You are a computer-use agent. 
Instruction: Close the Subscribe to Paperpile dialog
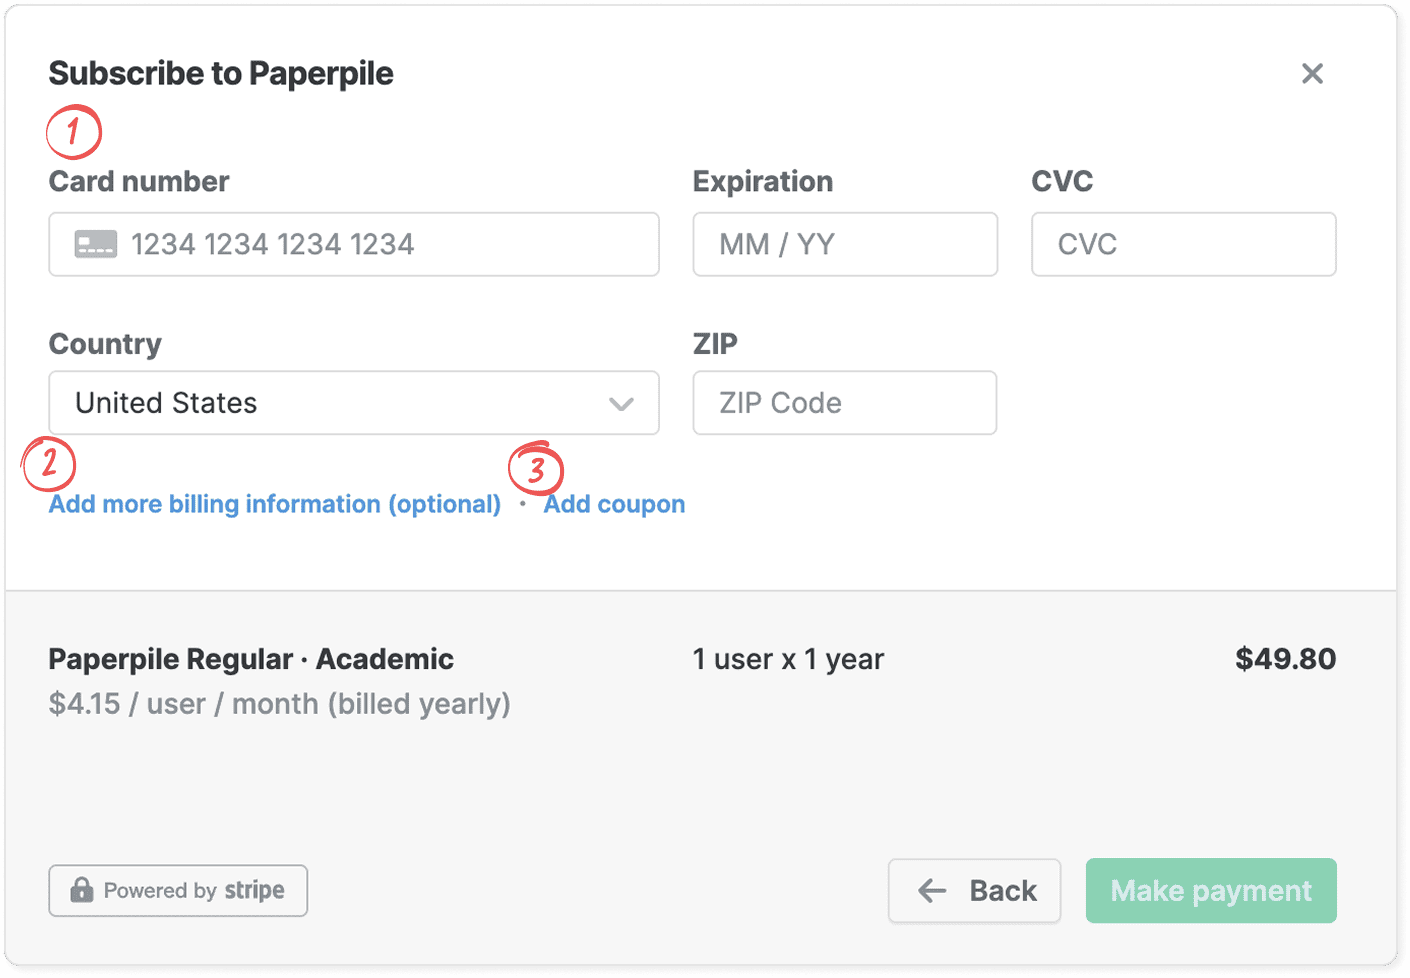1312,73
